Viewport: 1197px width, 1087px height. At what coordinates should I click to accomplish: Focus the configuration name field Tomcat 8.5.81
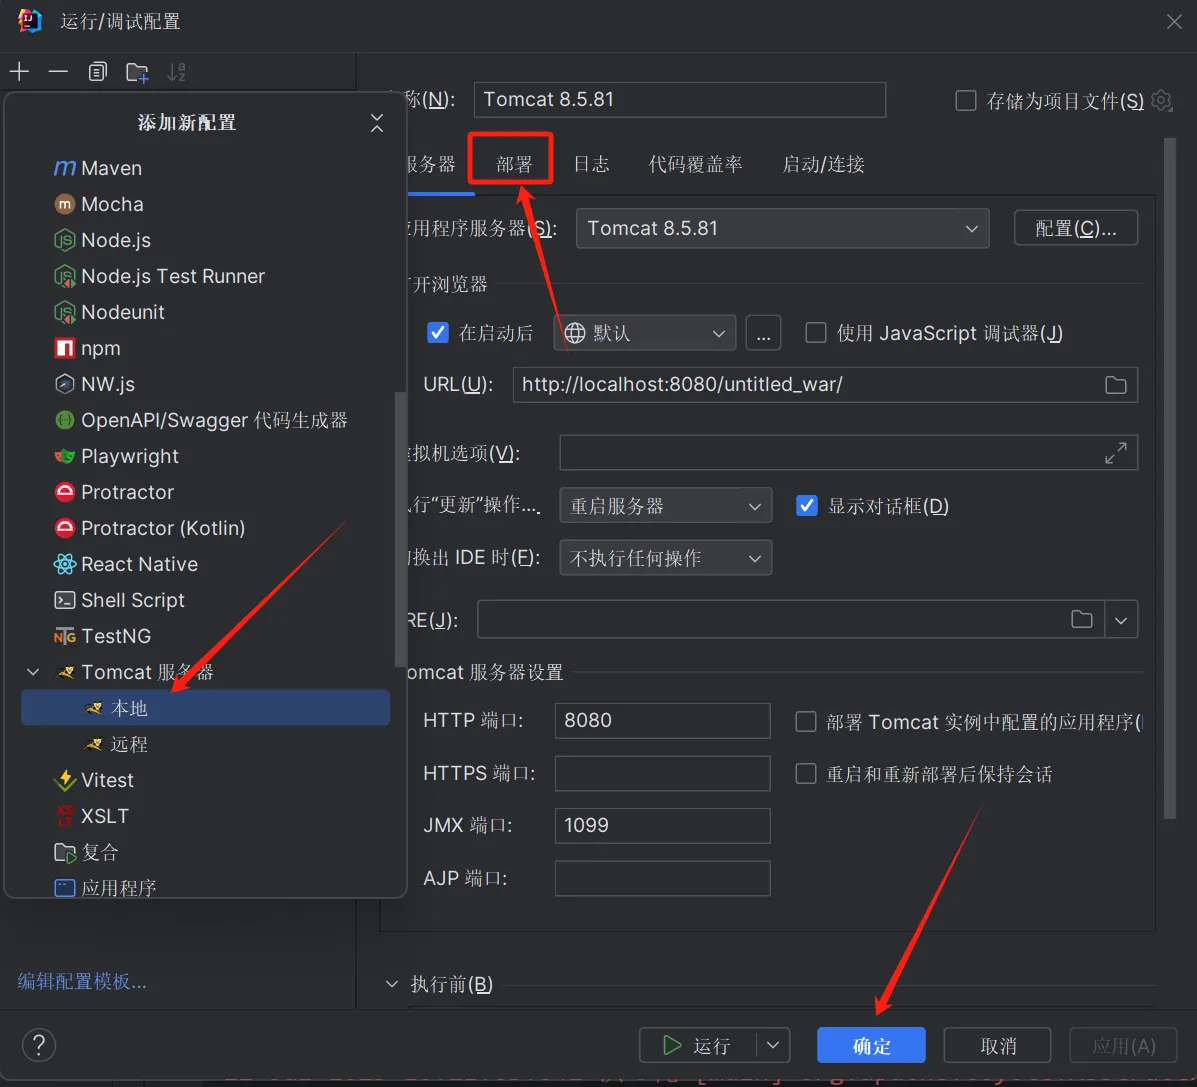point(679,100)
